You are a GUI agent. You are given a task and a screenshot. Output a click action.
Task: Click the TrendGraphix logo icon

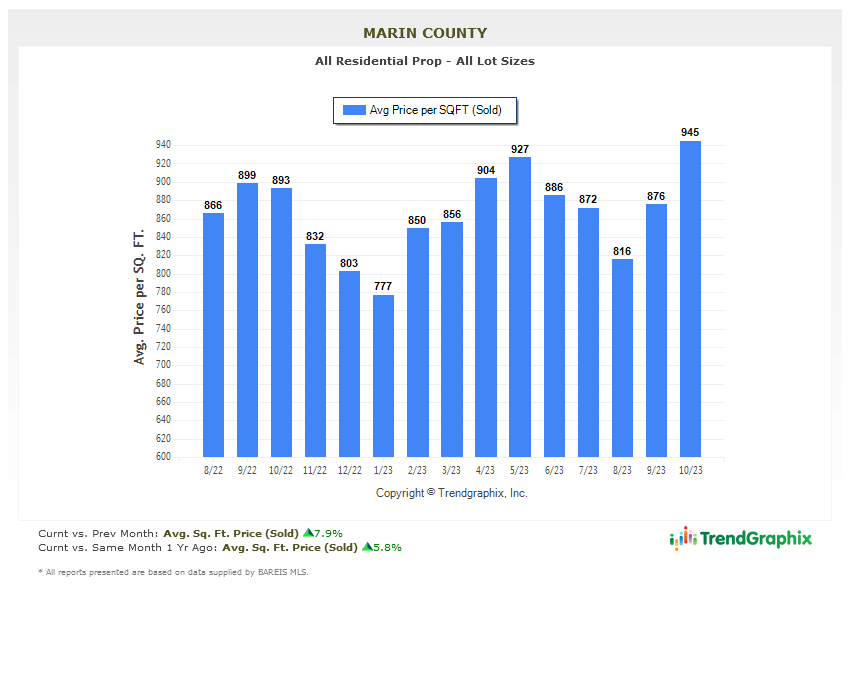click(x=683, y=538)
